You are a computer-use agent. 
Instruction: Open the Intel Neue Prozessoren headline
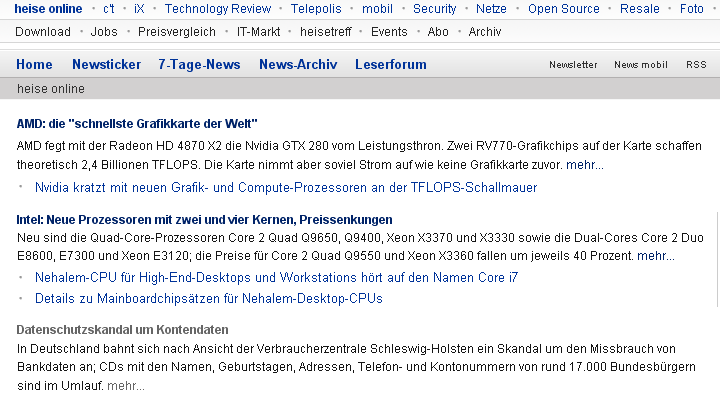tap(204, 220)
